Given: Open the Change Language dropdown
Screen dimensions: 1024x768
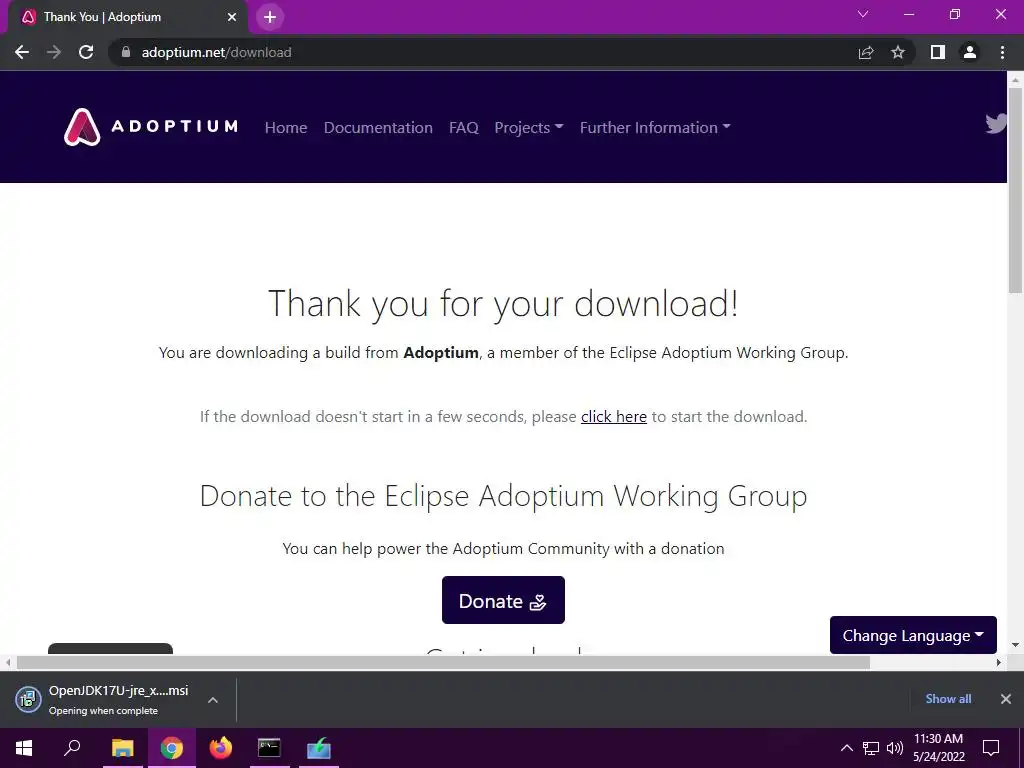Looking at the screenshot, I should click(x=913, y=635).
